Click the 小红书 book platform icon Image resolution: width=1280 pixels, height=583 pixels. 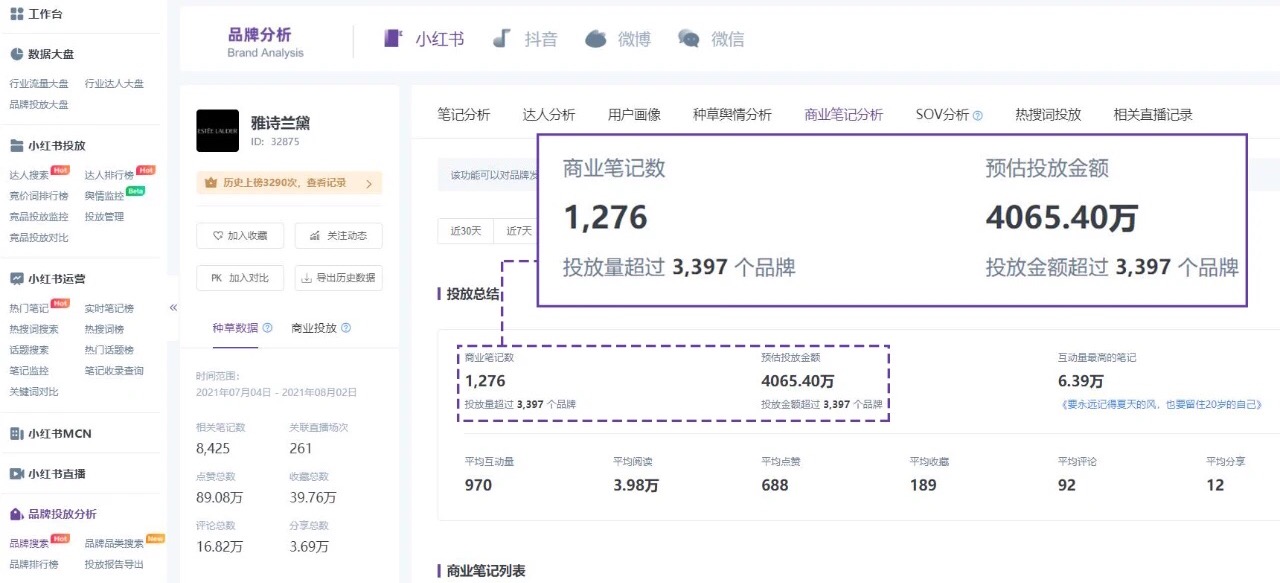(394, 39)
